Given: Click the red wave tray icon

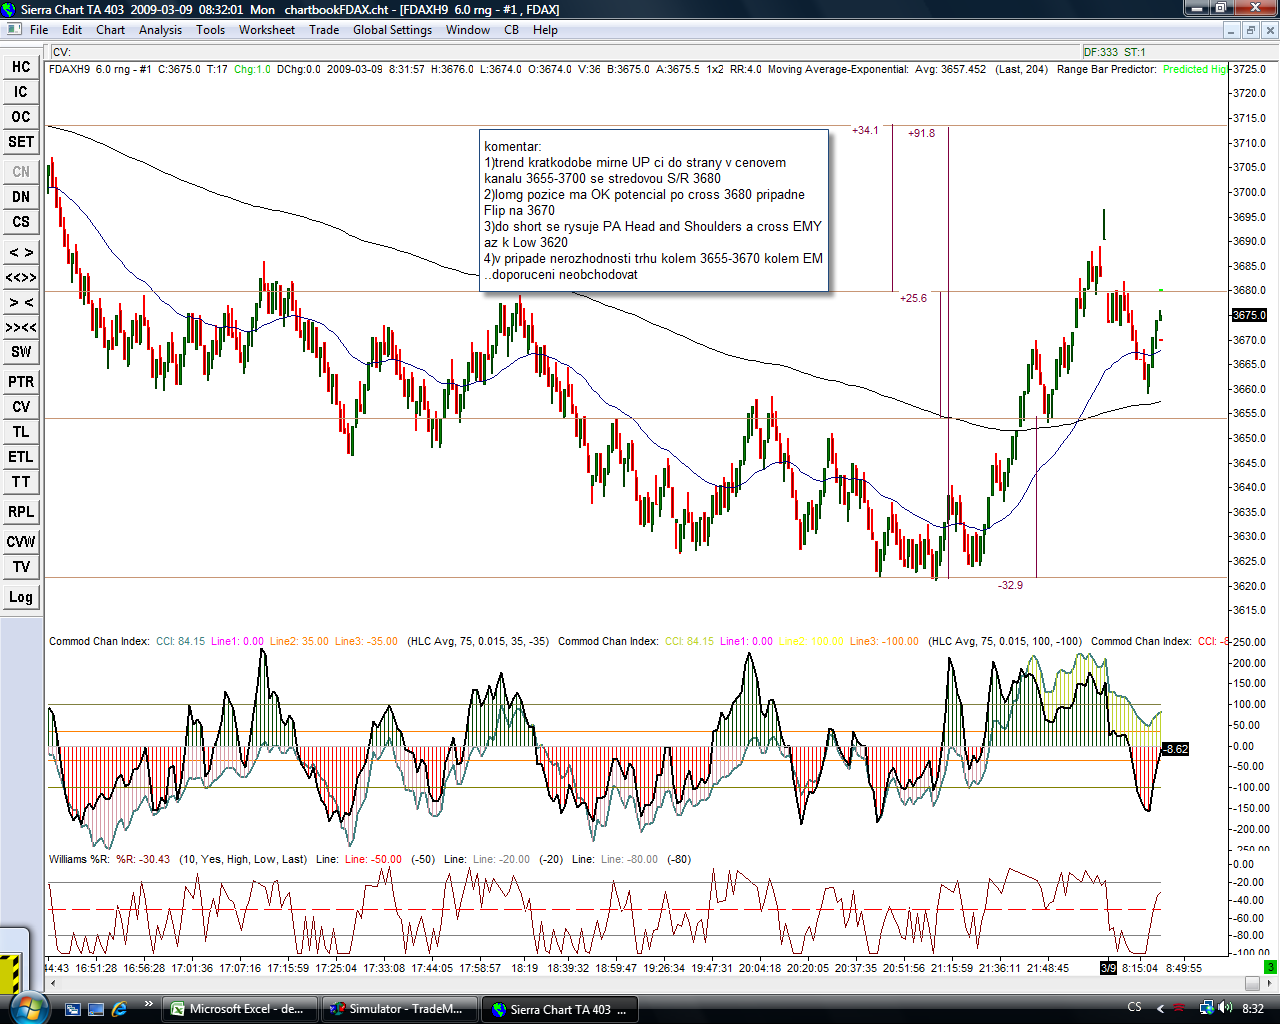Looking at the screenshot, I should pos(1179,1008).
